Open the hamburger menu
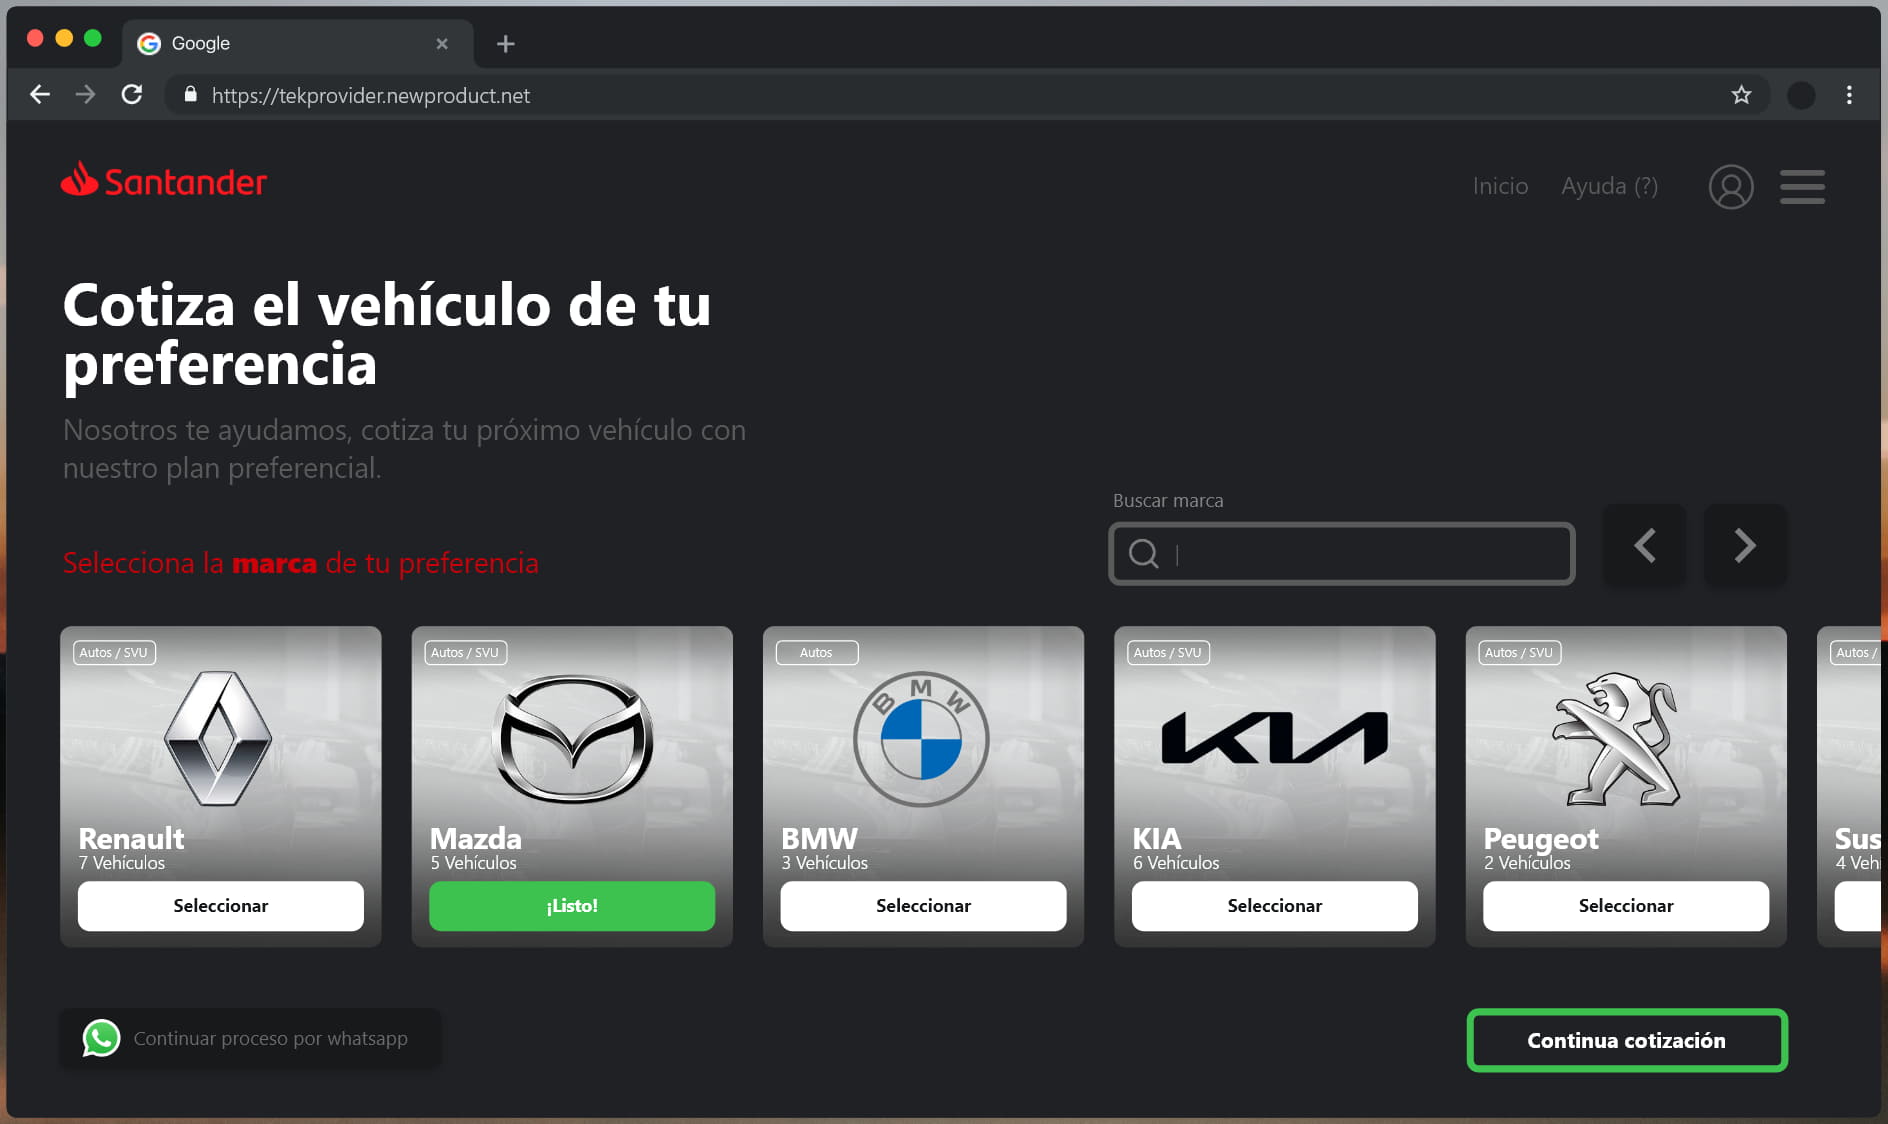 pyautogui.click(x=1801, y=187)
